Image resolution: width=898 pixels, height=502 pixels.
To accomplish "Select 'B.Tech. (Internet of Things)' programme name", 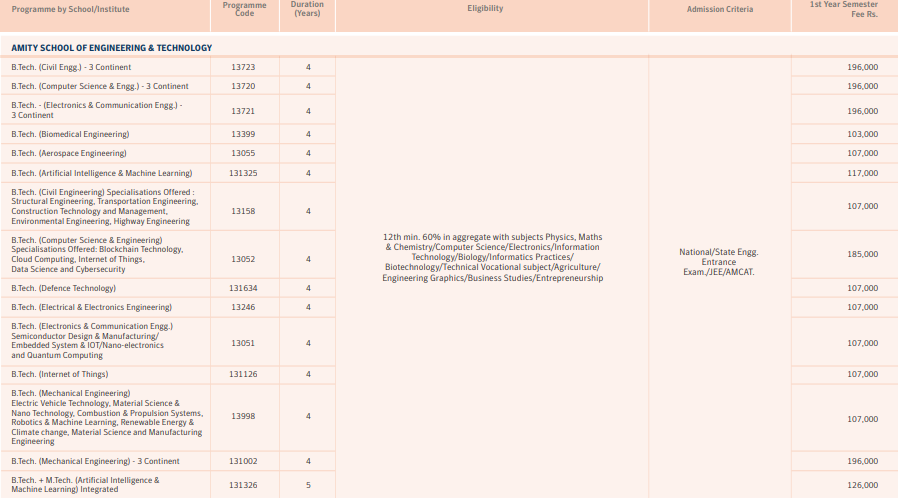I will (60, 374).
